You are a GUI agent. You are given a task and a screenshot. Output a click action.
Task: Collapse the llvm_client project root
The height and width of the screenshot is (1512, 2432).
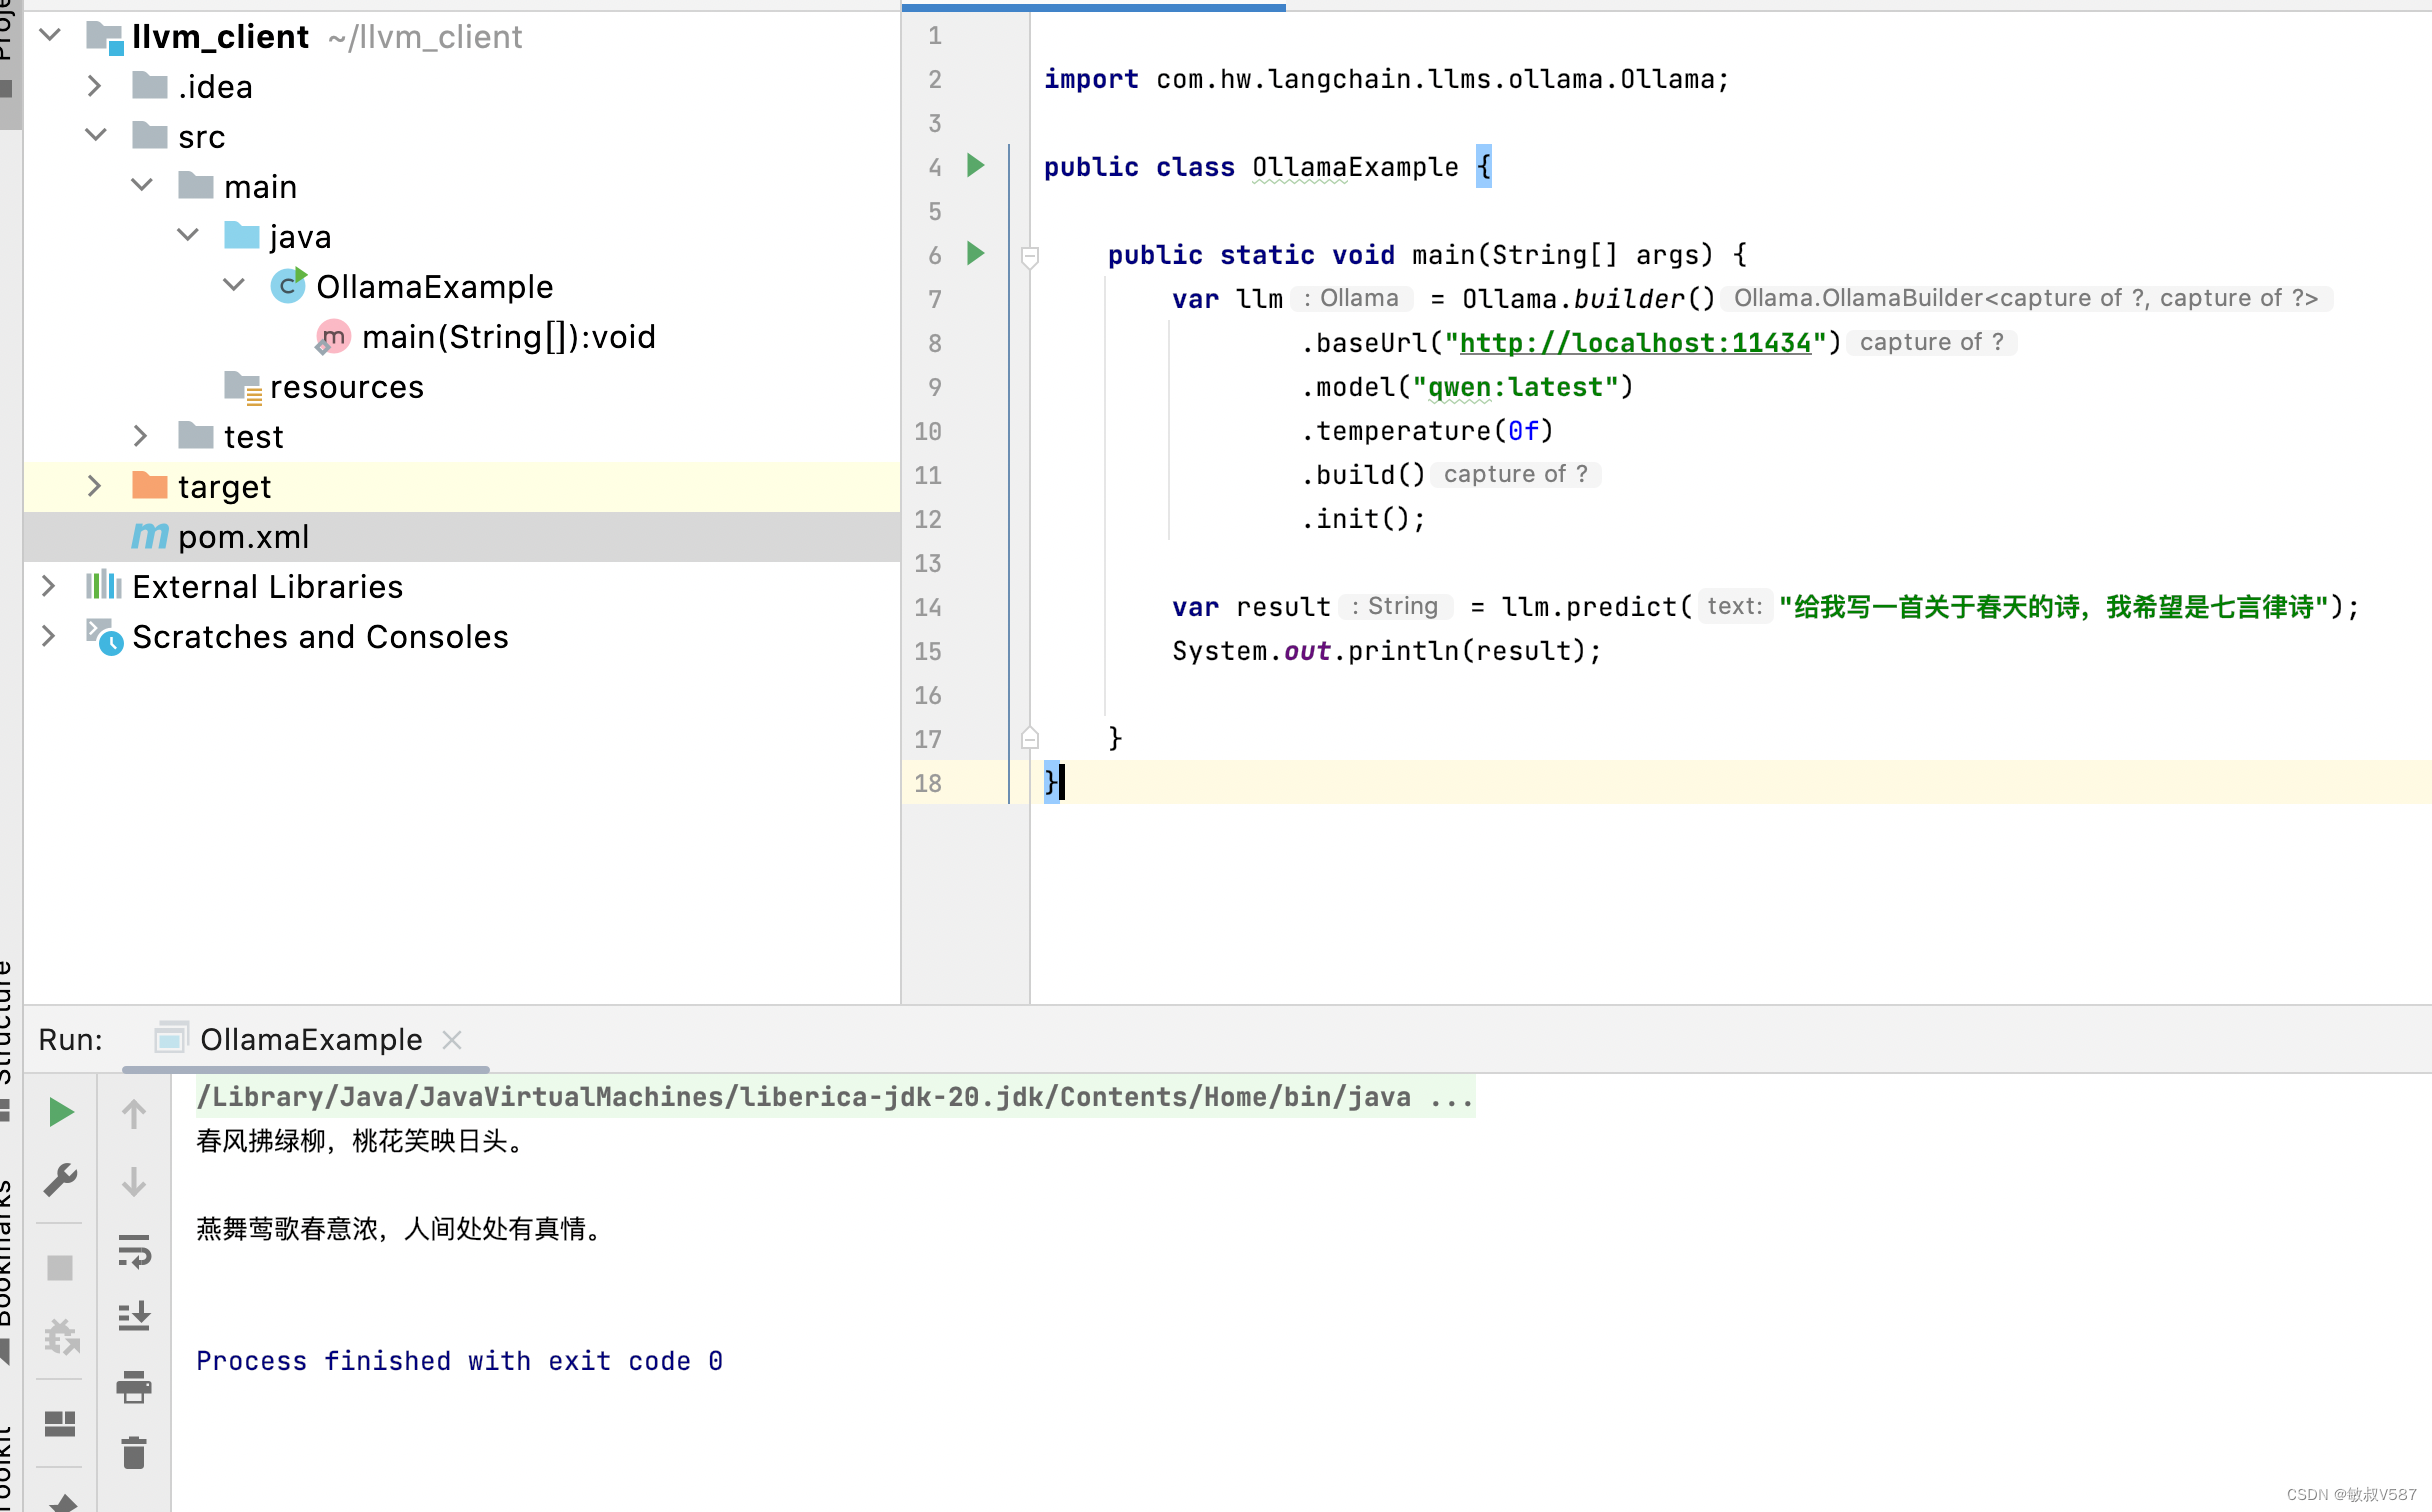50,35
